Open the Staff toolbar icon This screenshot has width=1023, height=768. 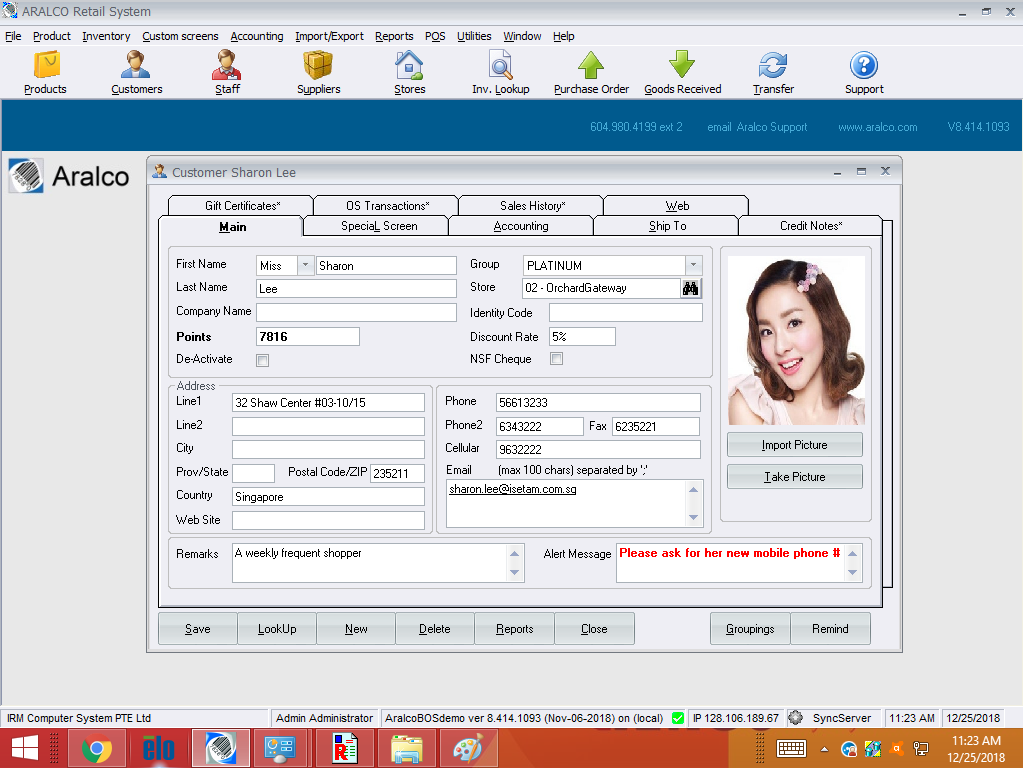[x=227, y=72]
